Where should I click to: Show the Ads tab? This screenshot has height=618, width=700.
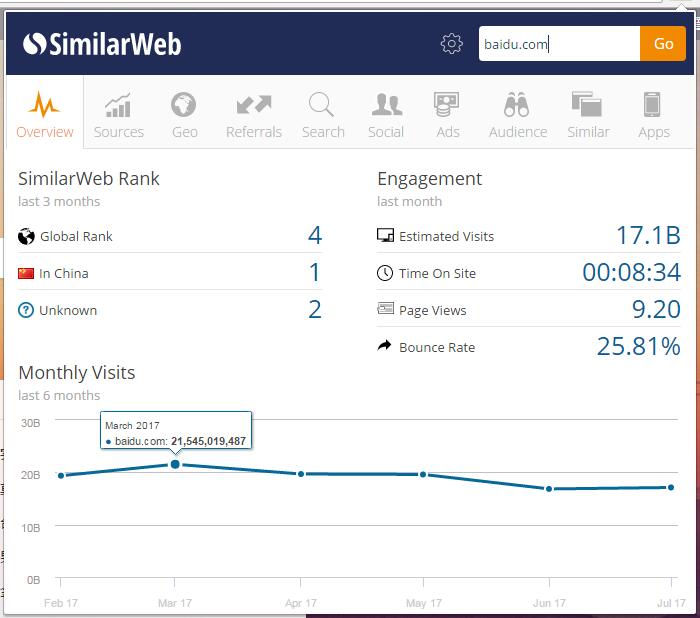coord(447,115)
